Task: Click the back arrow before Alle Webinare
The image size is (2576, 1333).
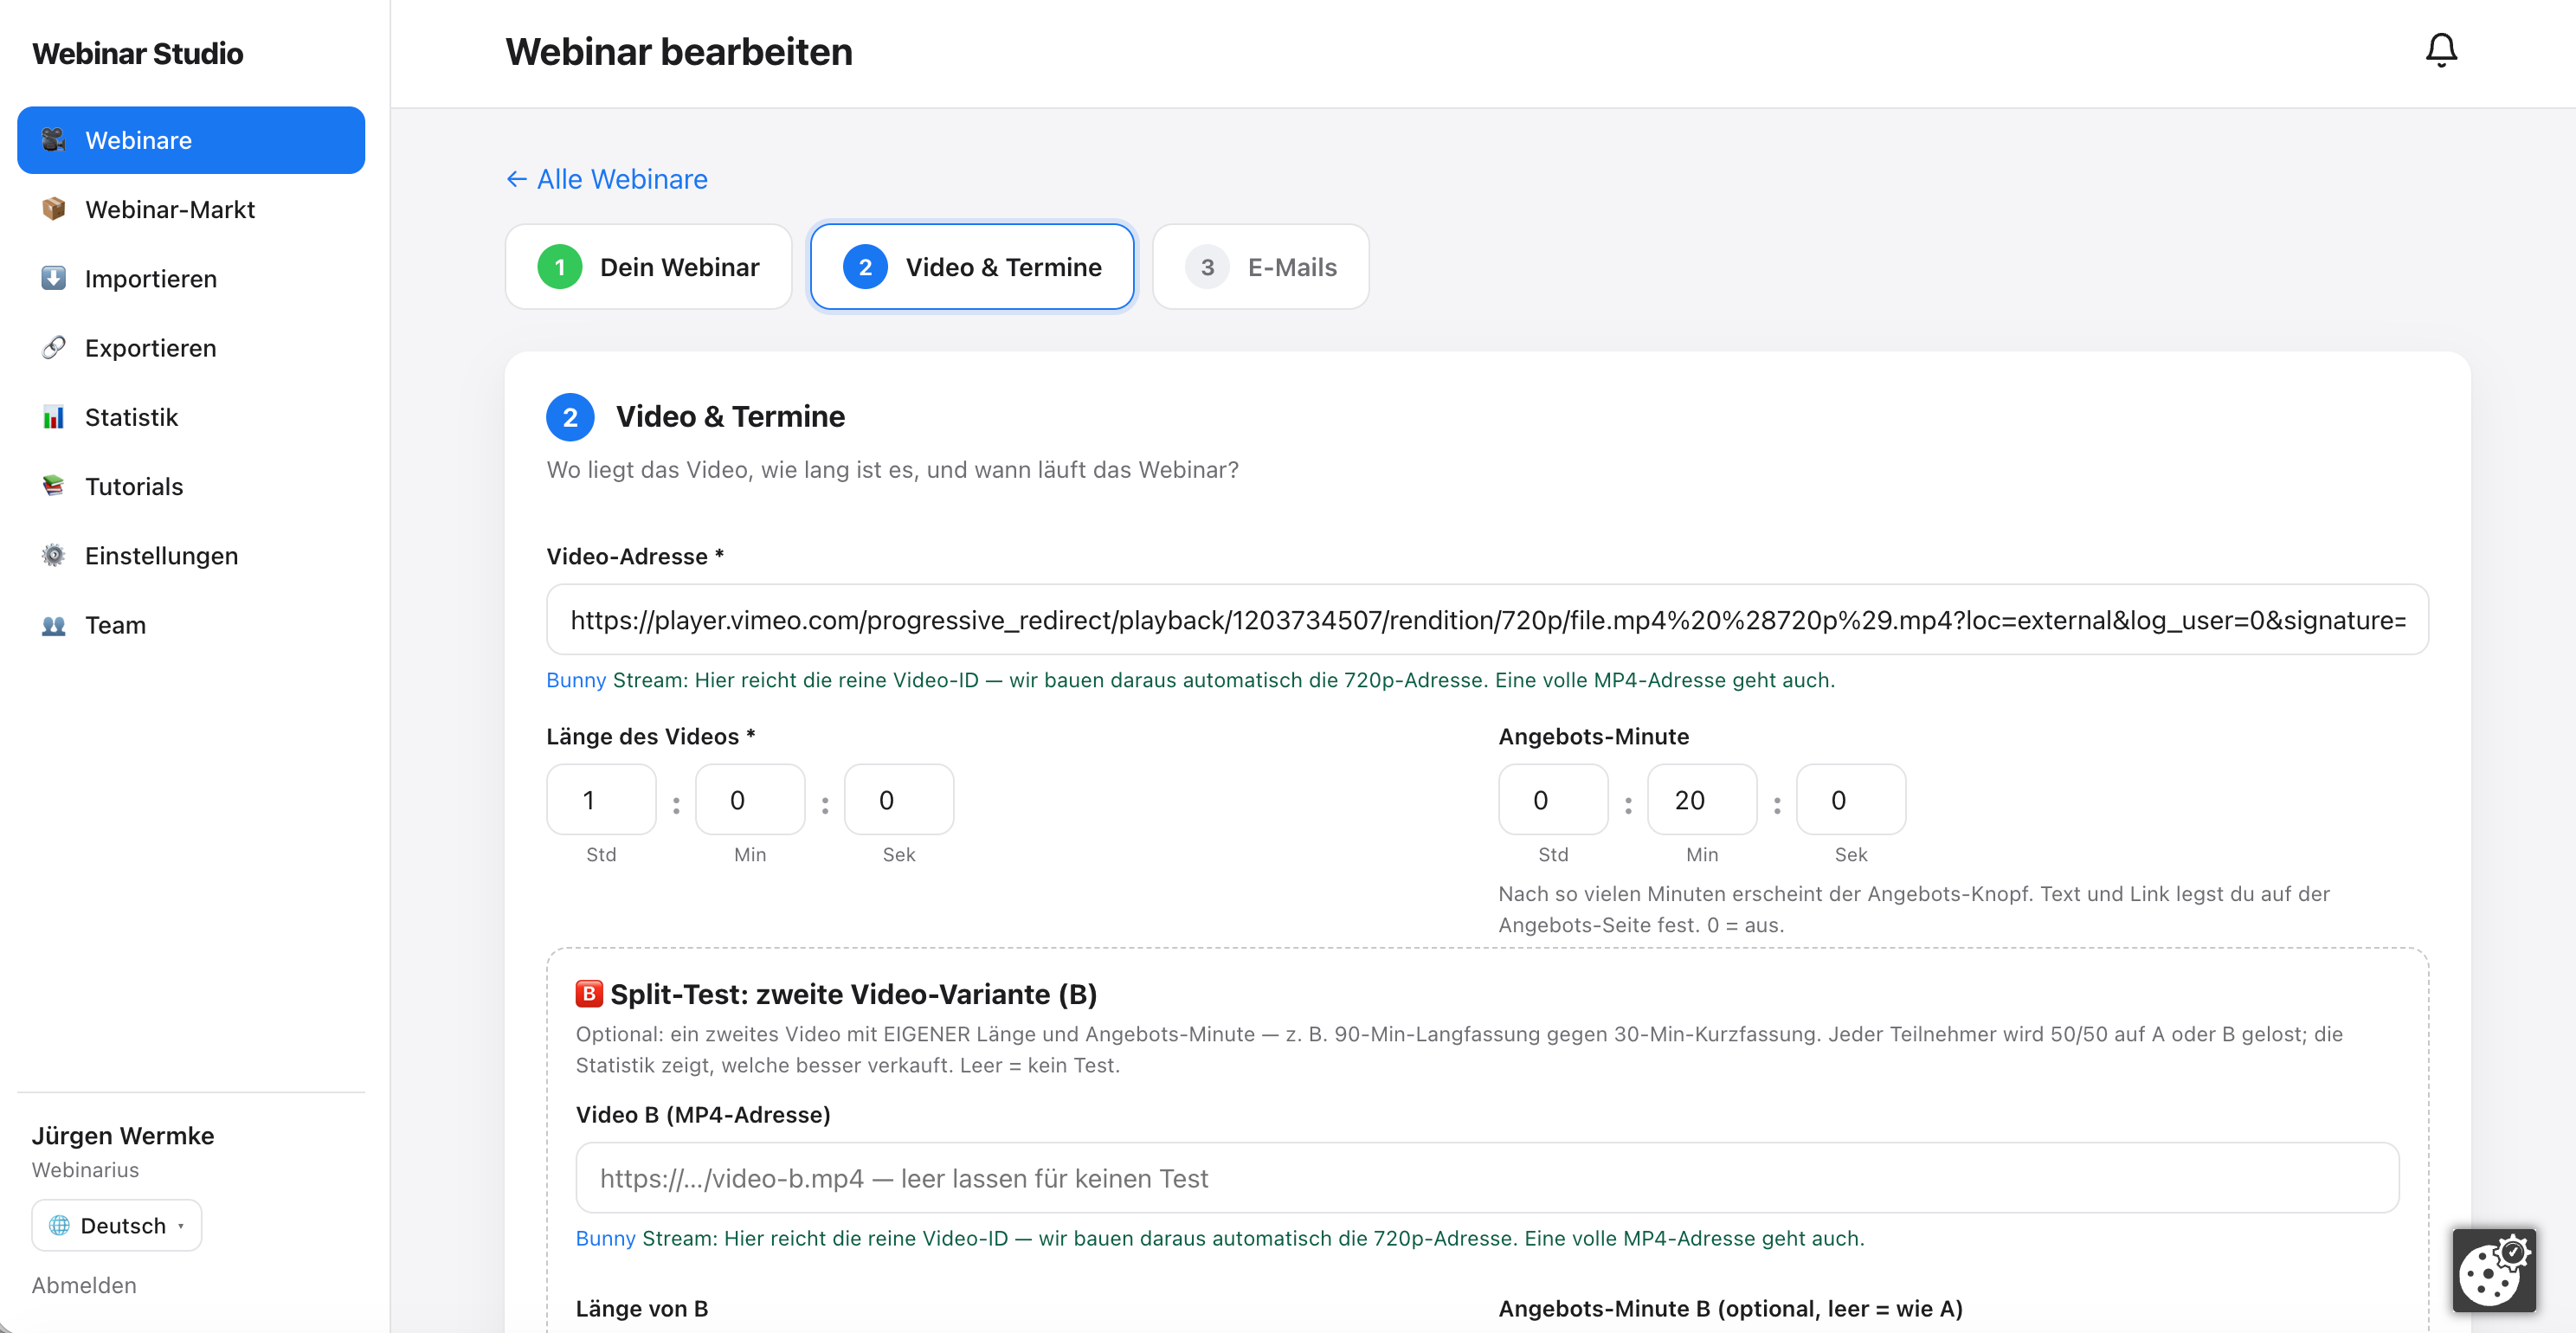Action: [x=516, y=179]
